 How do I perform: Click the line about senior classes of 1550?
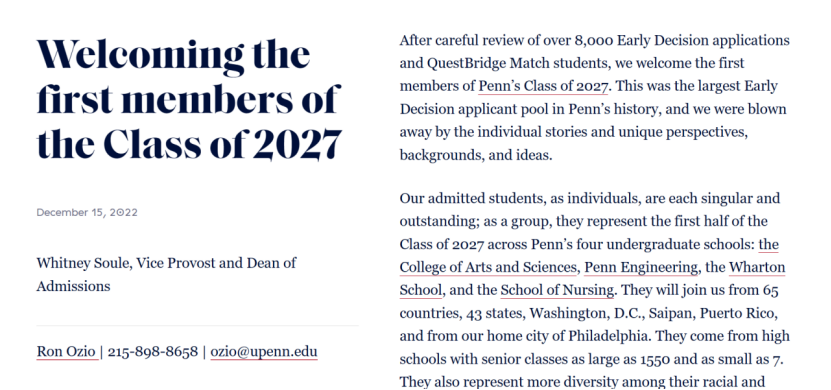591,359
